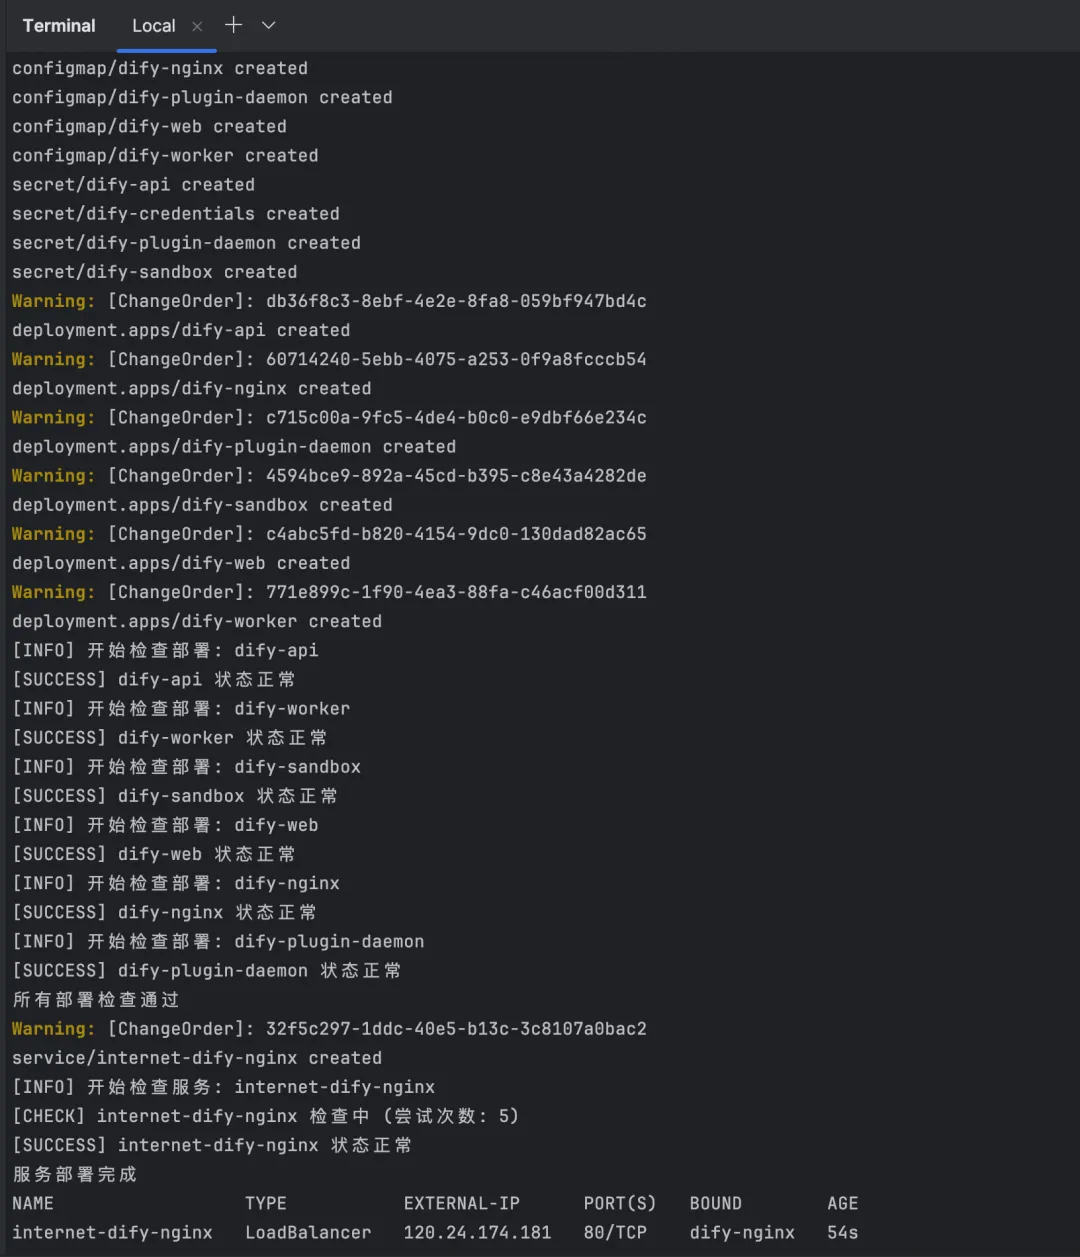The height and width of the screenshot is (1257, 1080).
Task: Click the Terminal panel title
Action: 58,25
